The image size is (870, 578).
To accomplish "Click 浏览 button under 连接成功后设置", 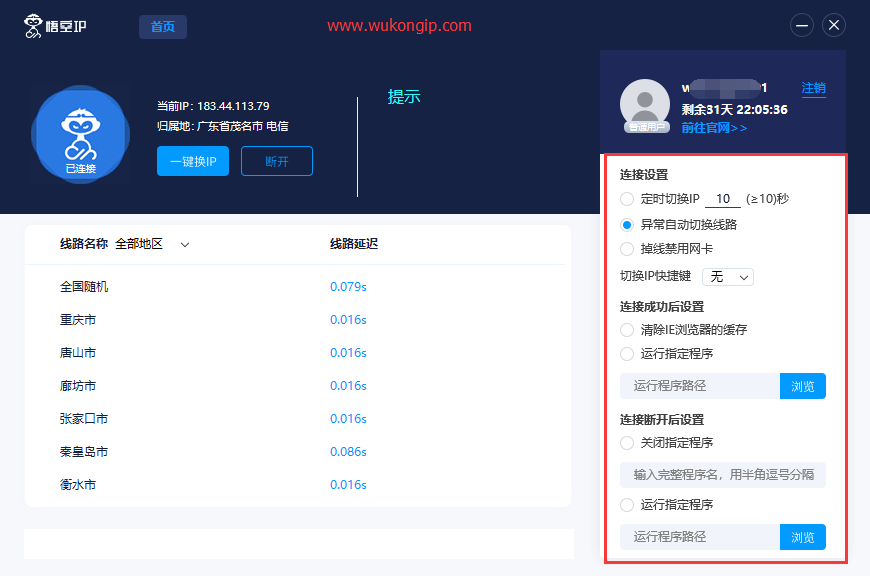I will (803, 386).
